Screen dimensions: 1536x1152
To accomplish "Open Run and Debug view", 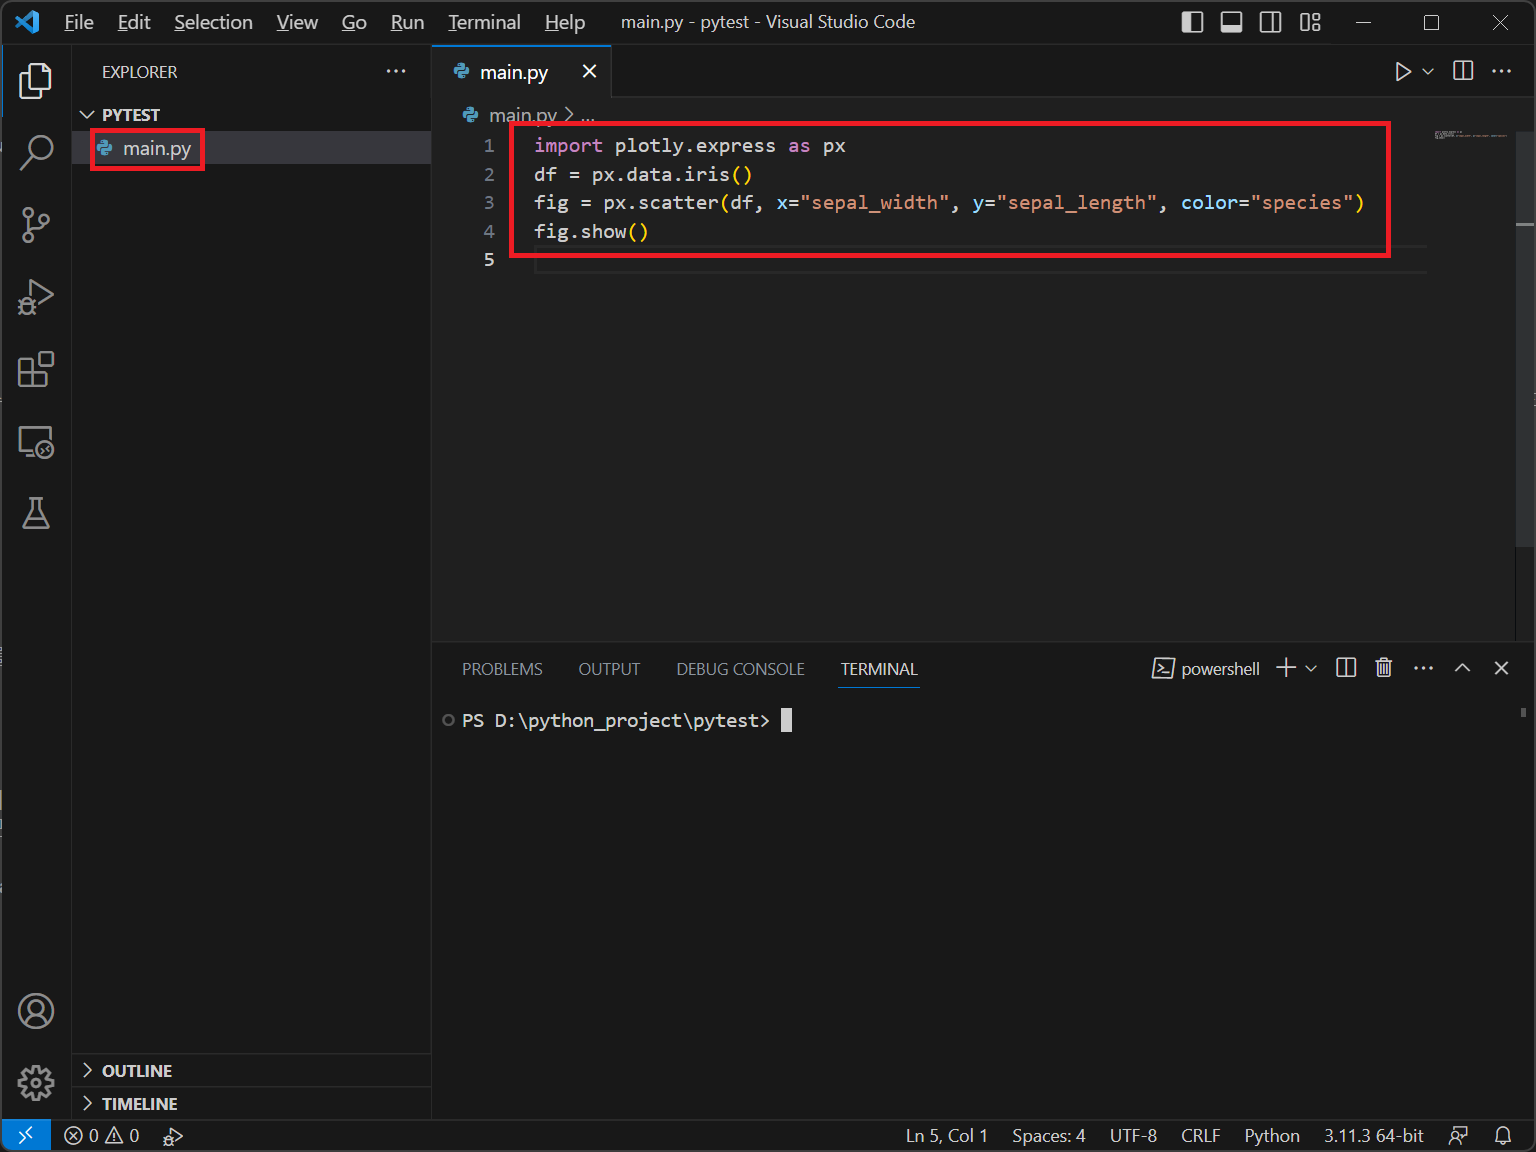I will click(36, 297).
